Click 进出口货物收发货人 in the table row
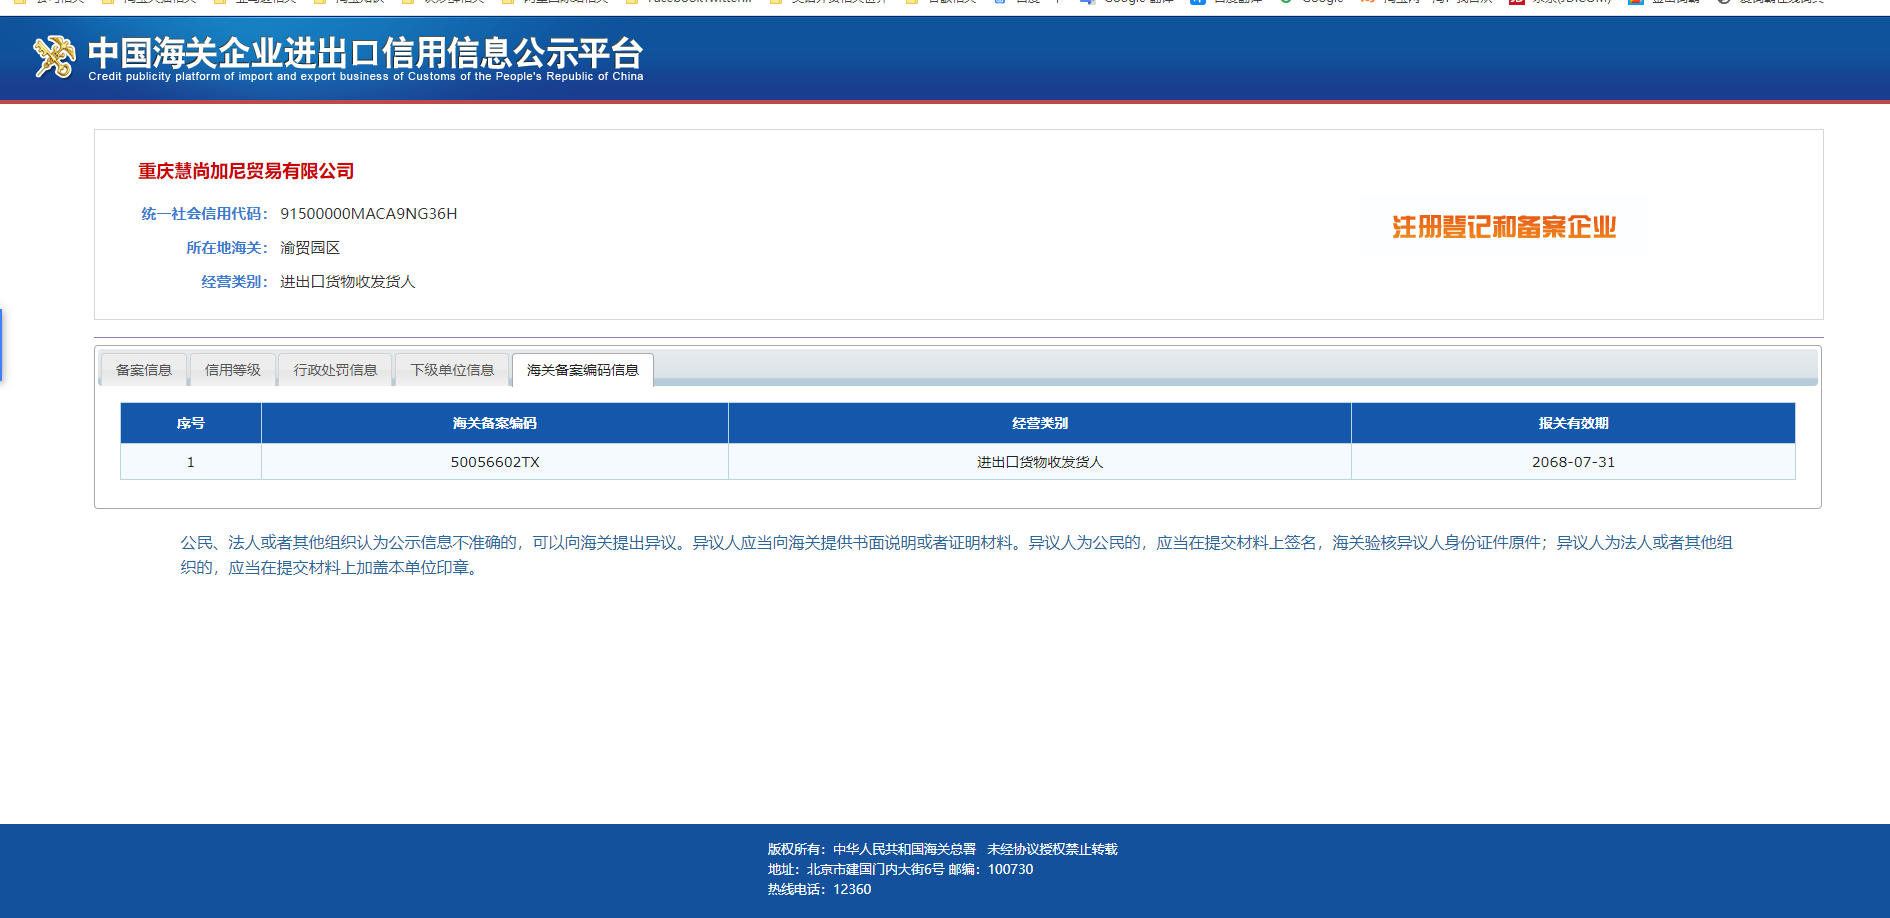This screenshot has width=1890, height=918. tap(1040, 462)
